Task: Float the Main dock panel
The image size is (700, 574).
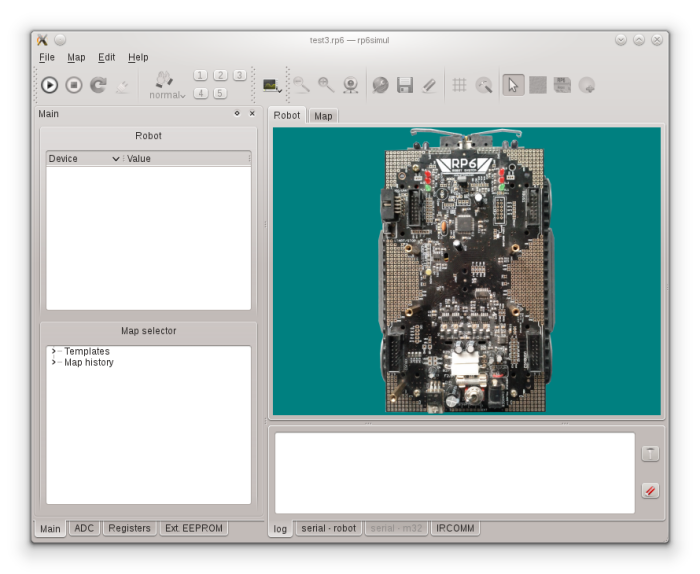Action: tap(237, 113)
